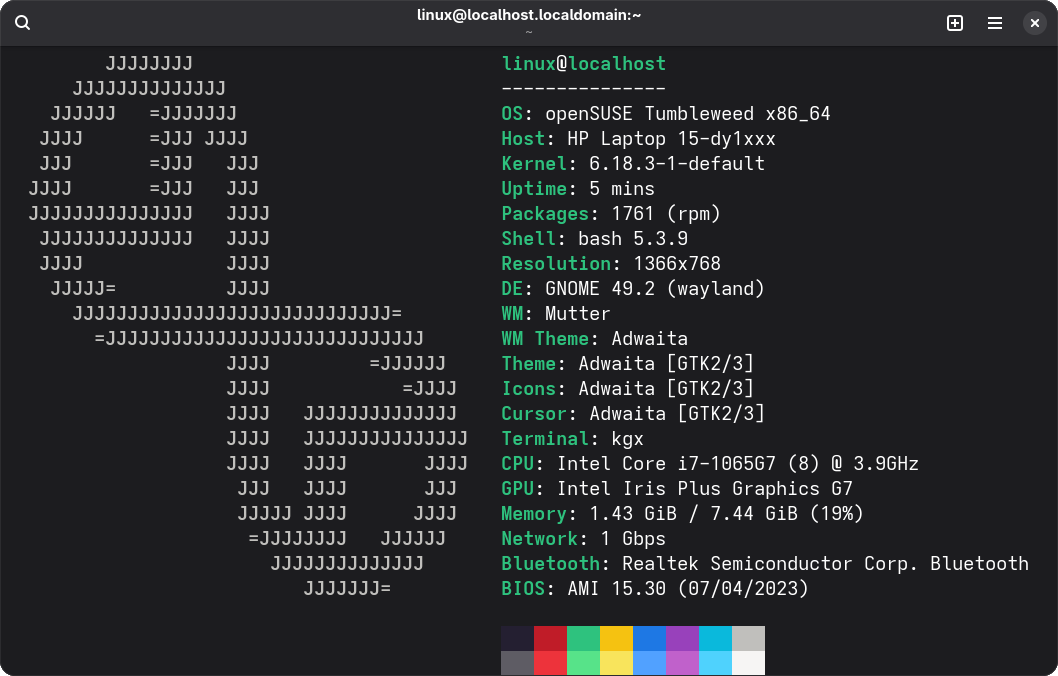Screen dimensions: 1058x676
Task: Select the green swatch in top row
Action: [x=583, y=638]
